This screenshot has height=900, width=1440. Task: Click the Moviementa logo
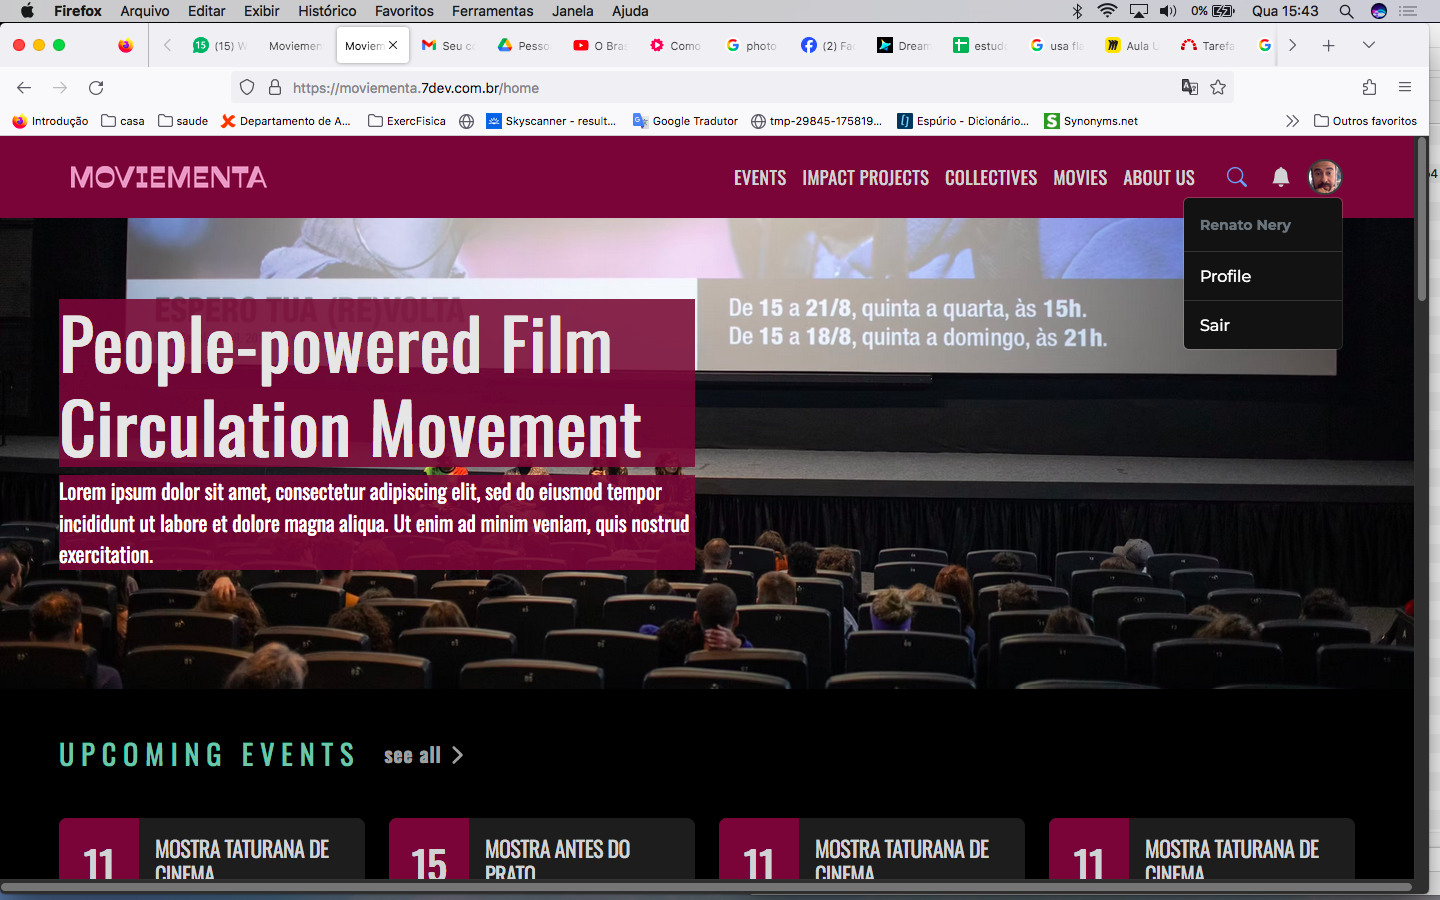click(168, 178)
